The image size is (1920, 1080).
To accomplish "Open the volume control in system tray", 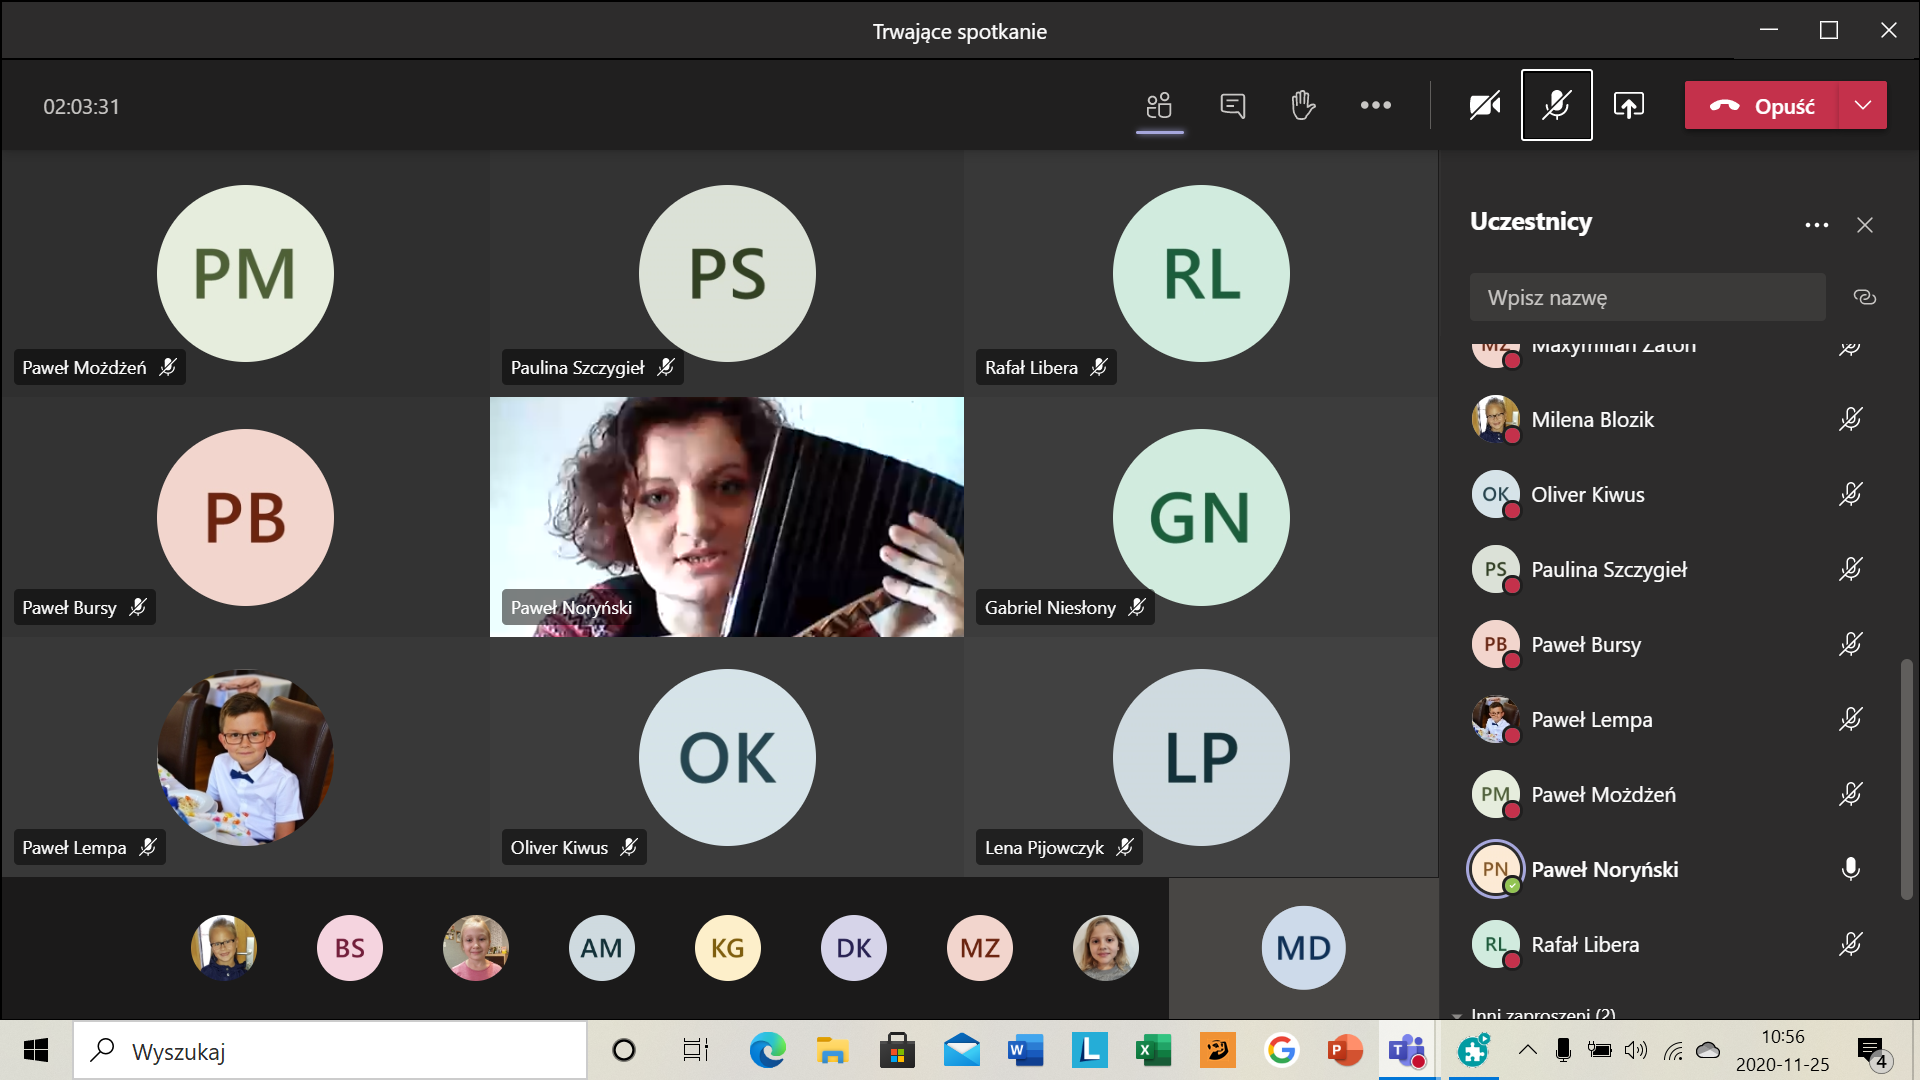I will (1635, 1050).
